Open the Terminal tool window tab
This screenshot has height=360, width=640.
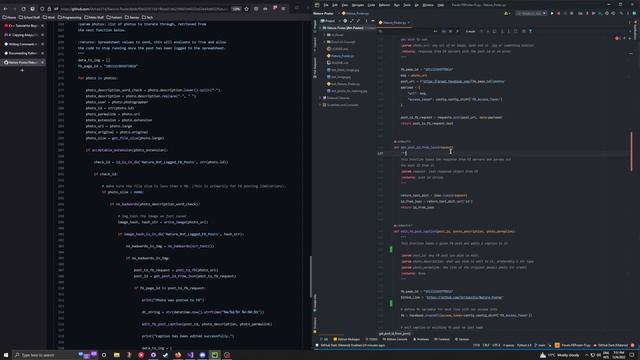442,340
